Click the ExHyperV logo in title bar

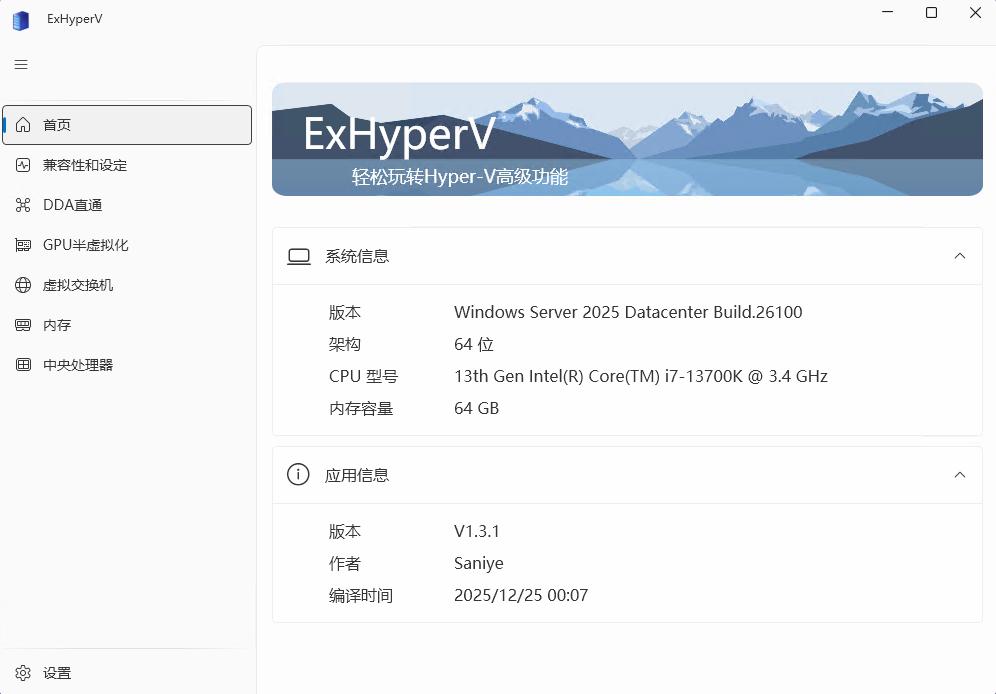pyautogui.click(x=21, y=19)
